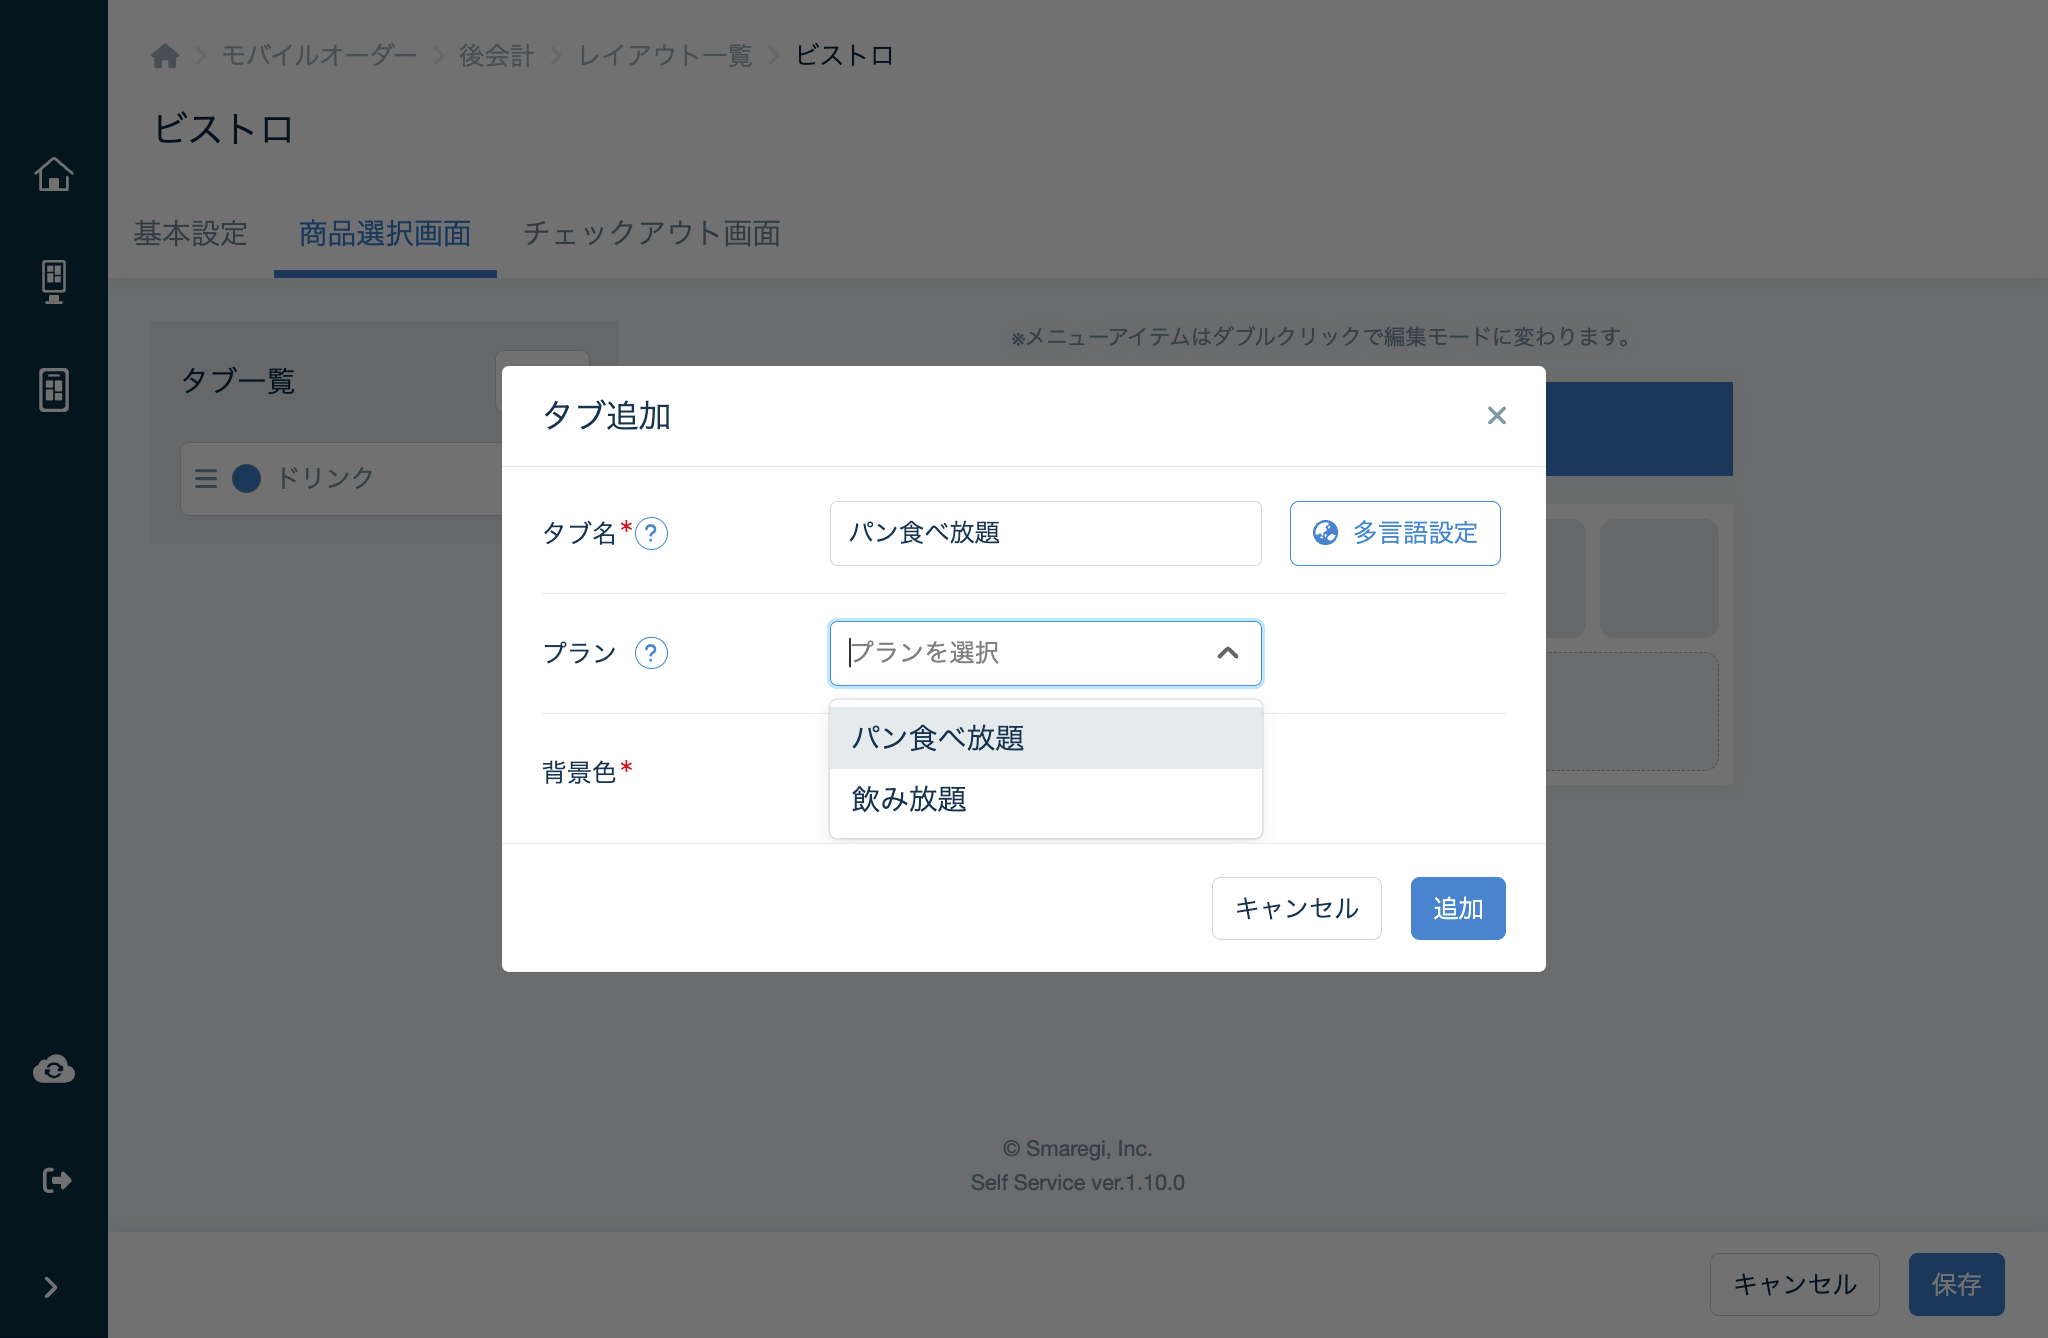The image size is (2048, 1338).
Task: Click the logout icon in the sidebar
Action: tap(53, 1178)
